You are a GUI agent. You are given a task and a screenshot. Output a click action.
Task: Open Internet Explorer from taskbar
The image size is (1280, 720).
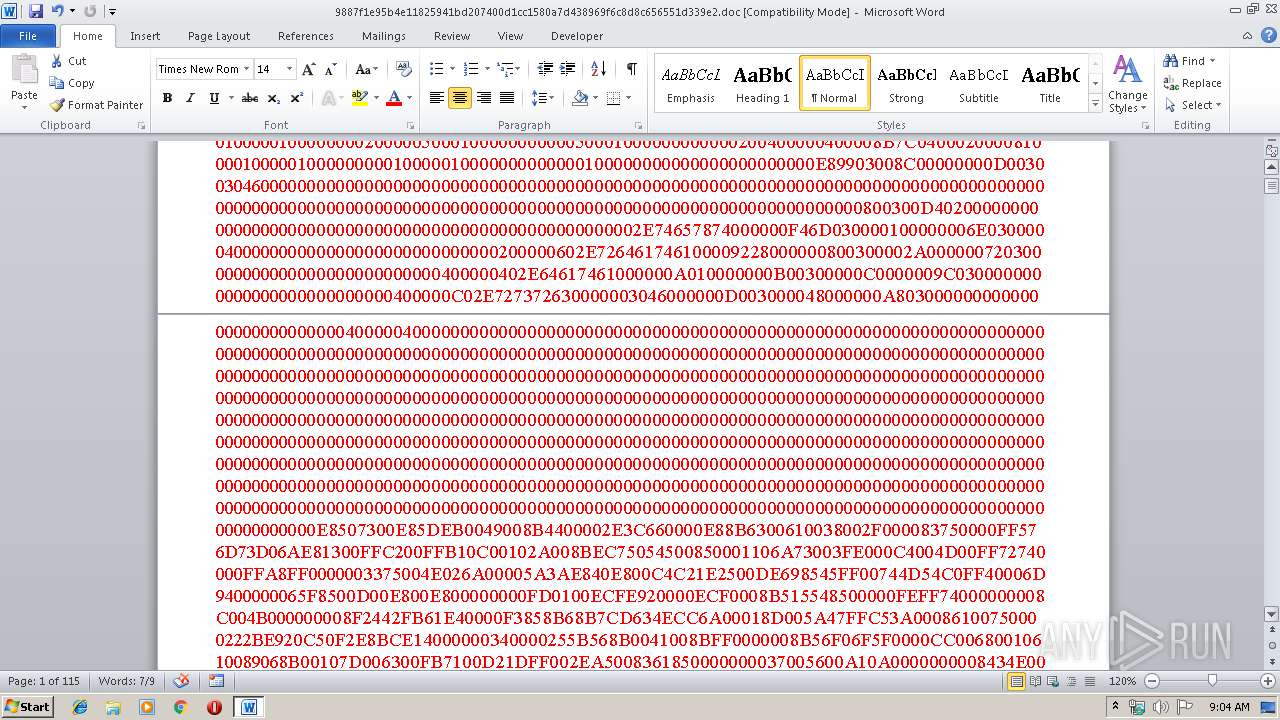coord(80,707)
